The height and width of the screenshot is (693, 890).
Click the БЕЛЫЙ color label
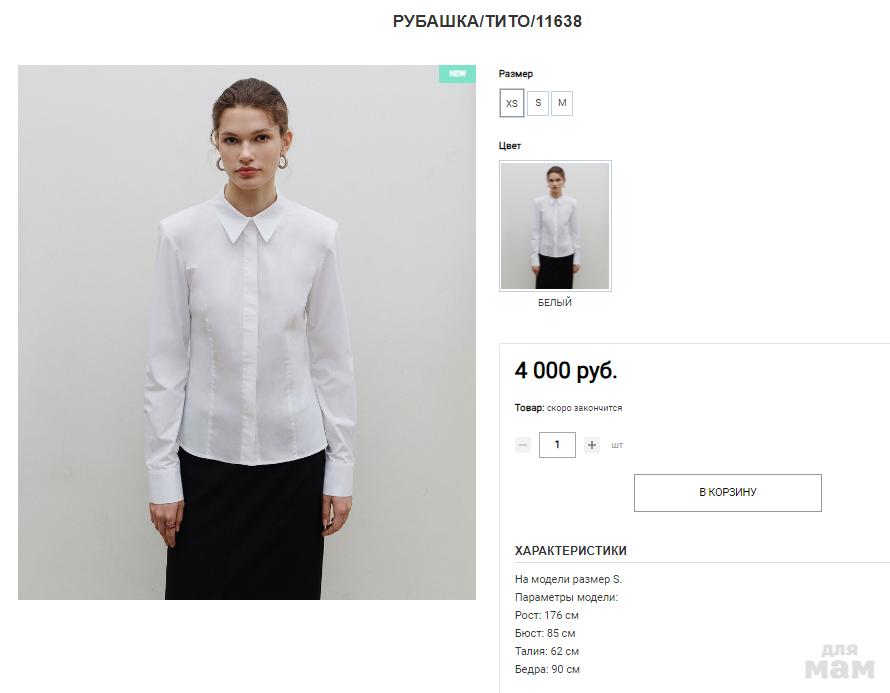(x=555, y=303)
